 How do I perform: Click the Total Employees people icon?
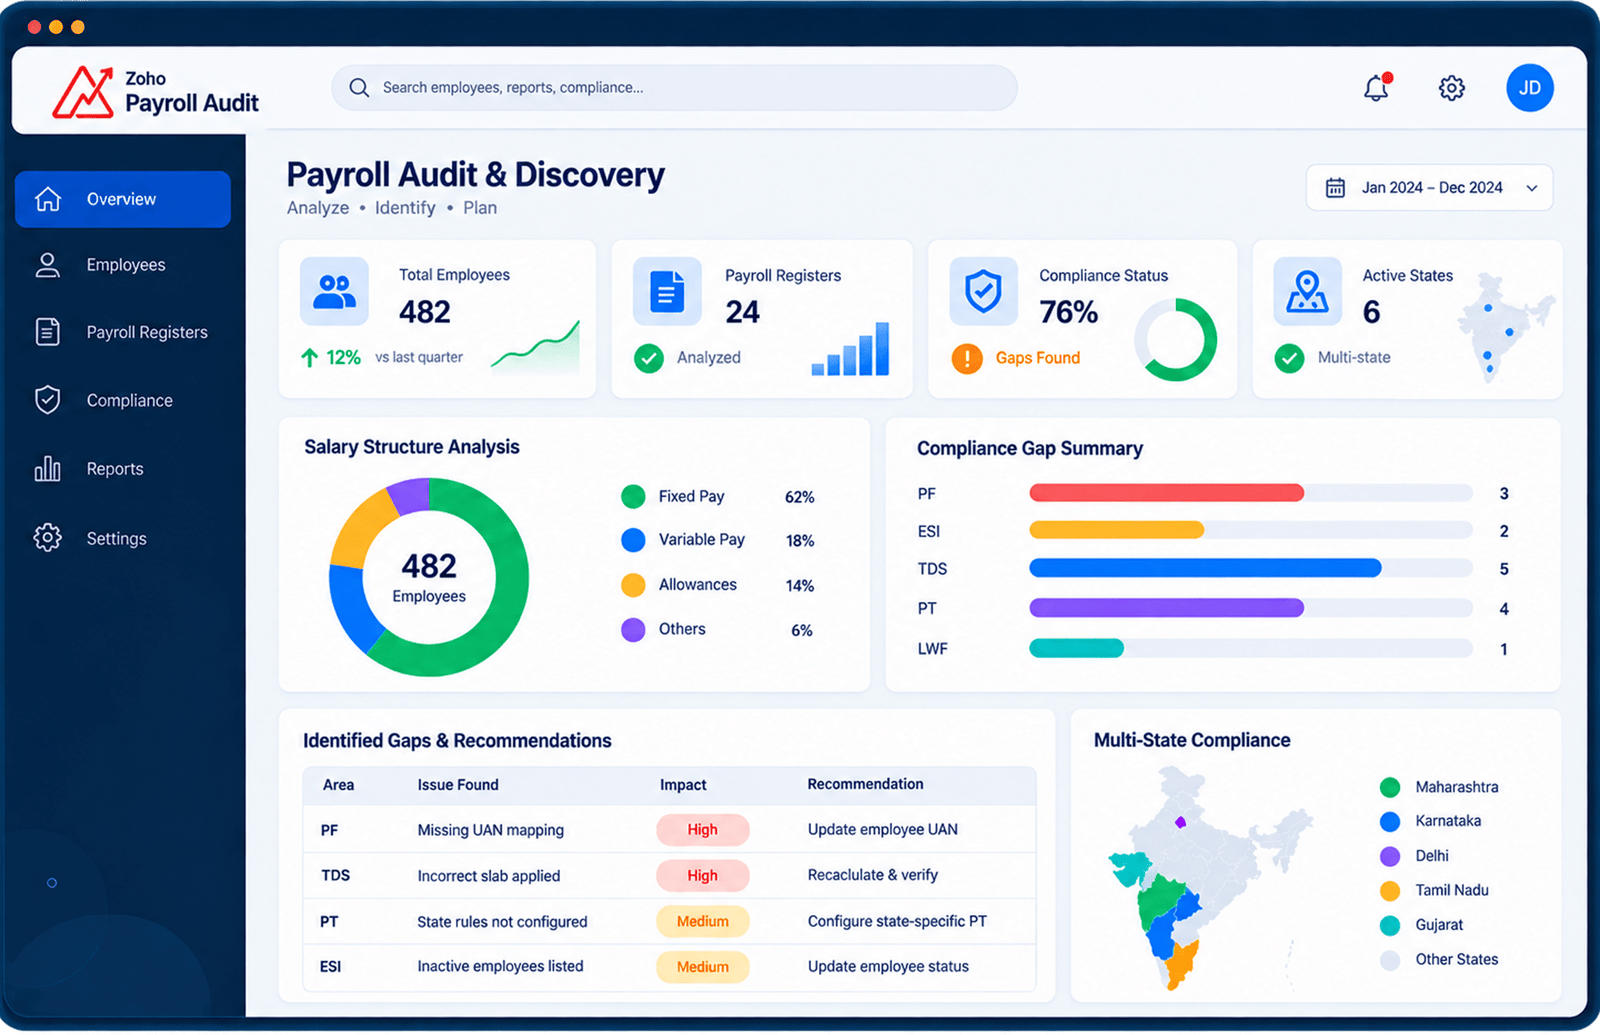pos(334,291)
